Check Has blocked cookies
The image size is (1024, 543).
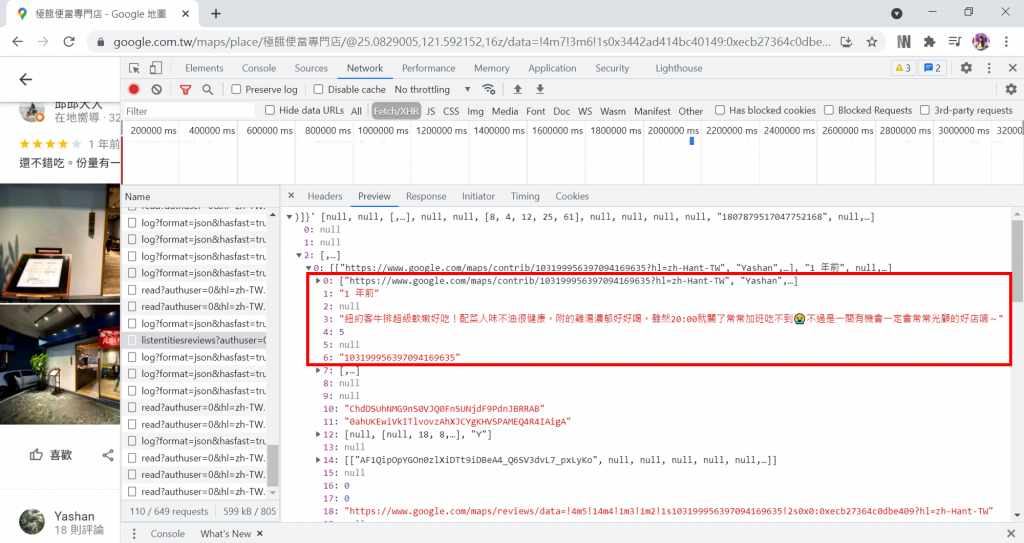click(x=720, y=110)
